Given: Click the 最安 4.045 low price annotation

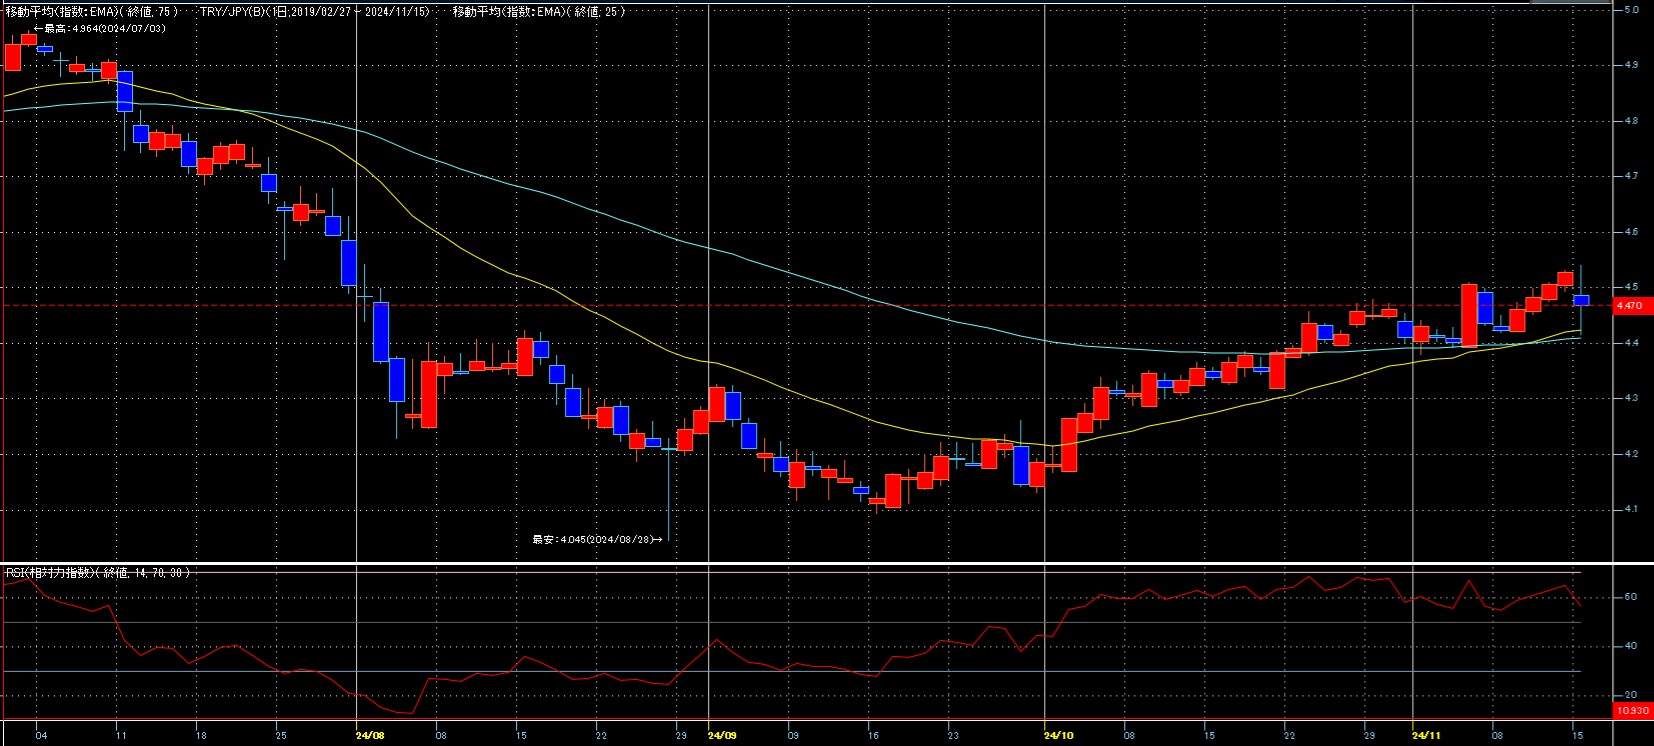Looking at the screenshot, I should pyautogui.click(x=597, y=540).
